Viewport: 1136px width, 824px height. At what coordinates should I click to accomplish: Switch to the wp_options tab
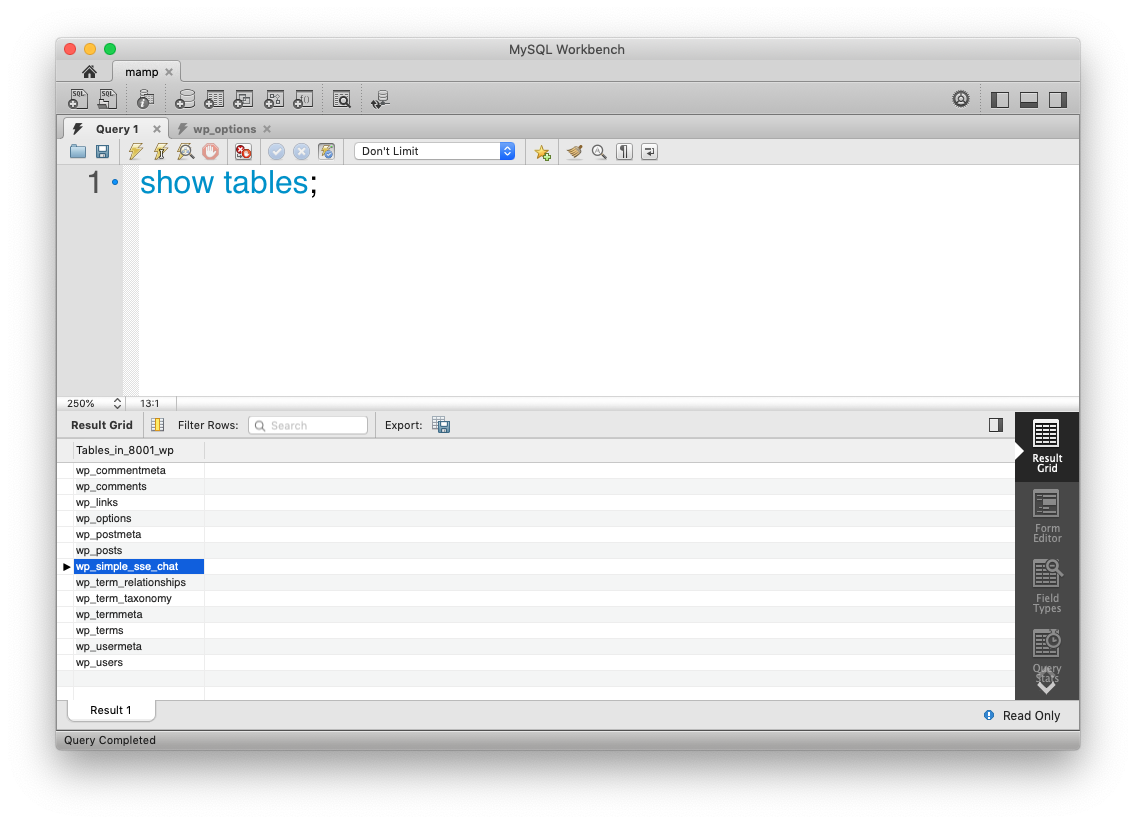tap(222, 128)
